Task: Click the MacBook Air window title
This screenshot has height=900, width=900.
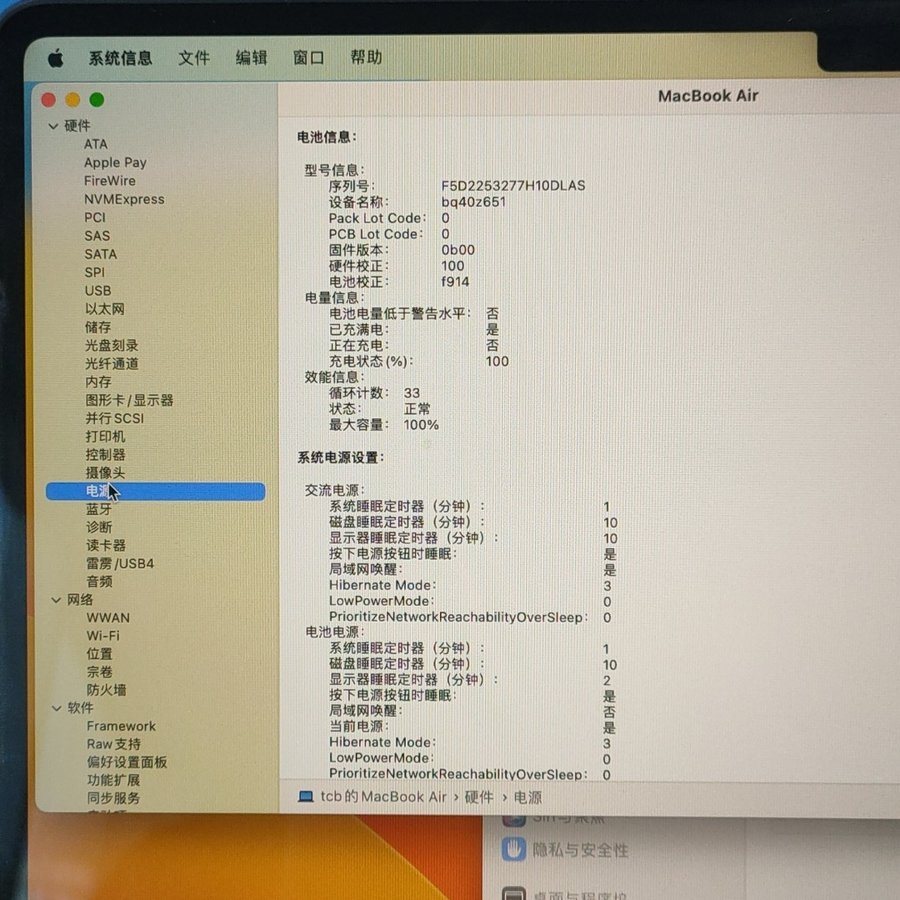Action: click(708, 96)
